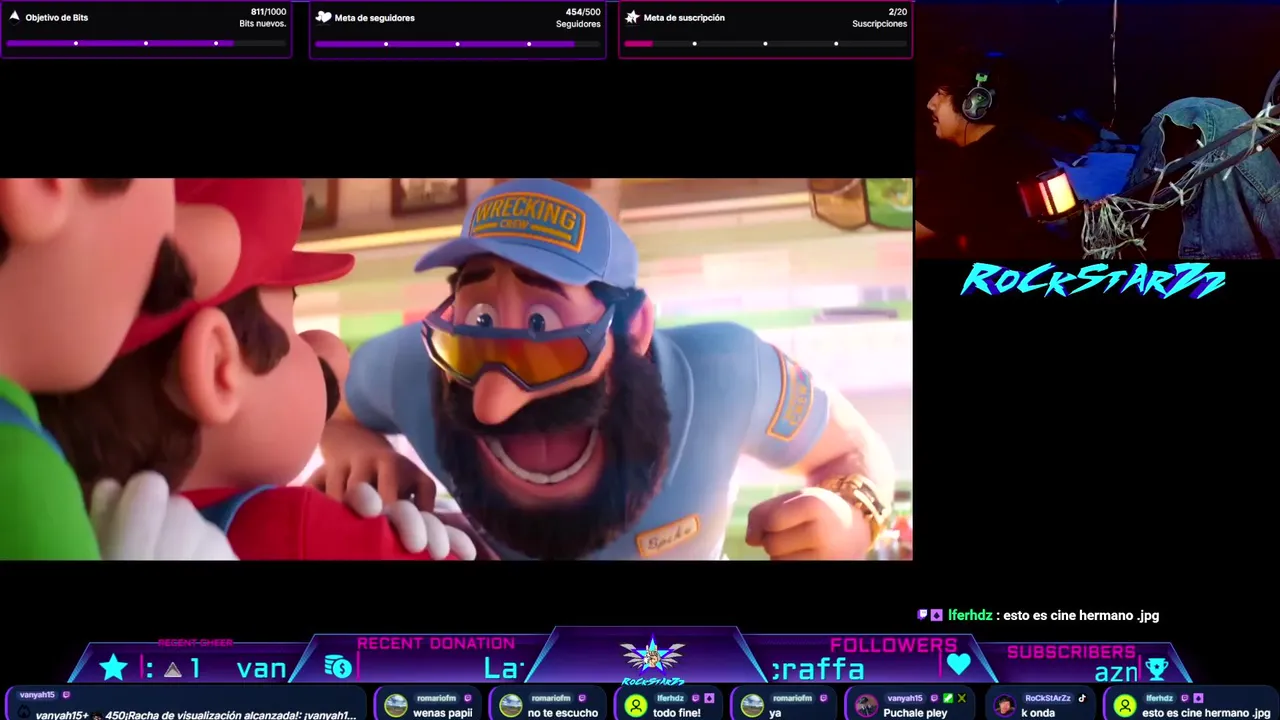Click the Mario movie video frame
This screenshot has width=1280, height=720.
pyautogui.click(x=456, y=369)
